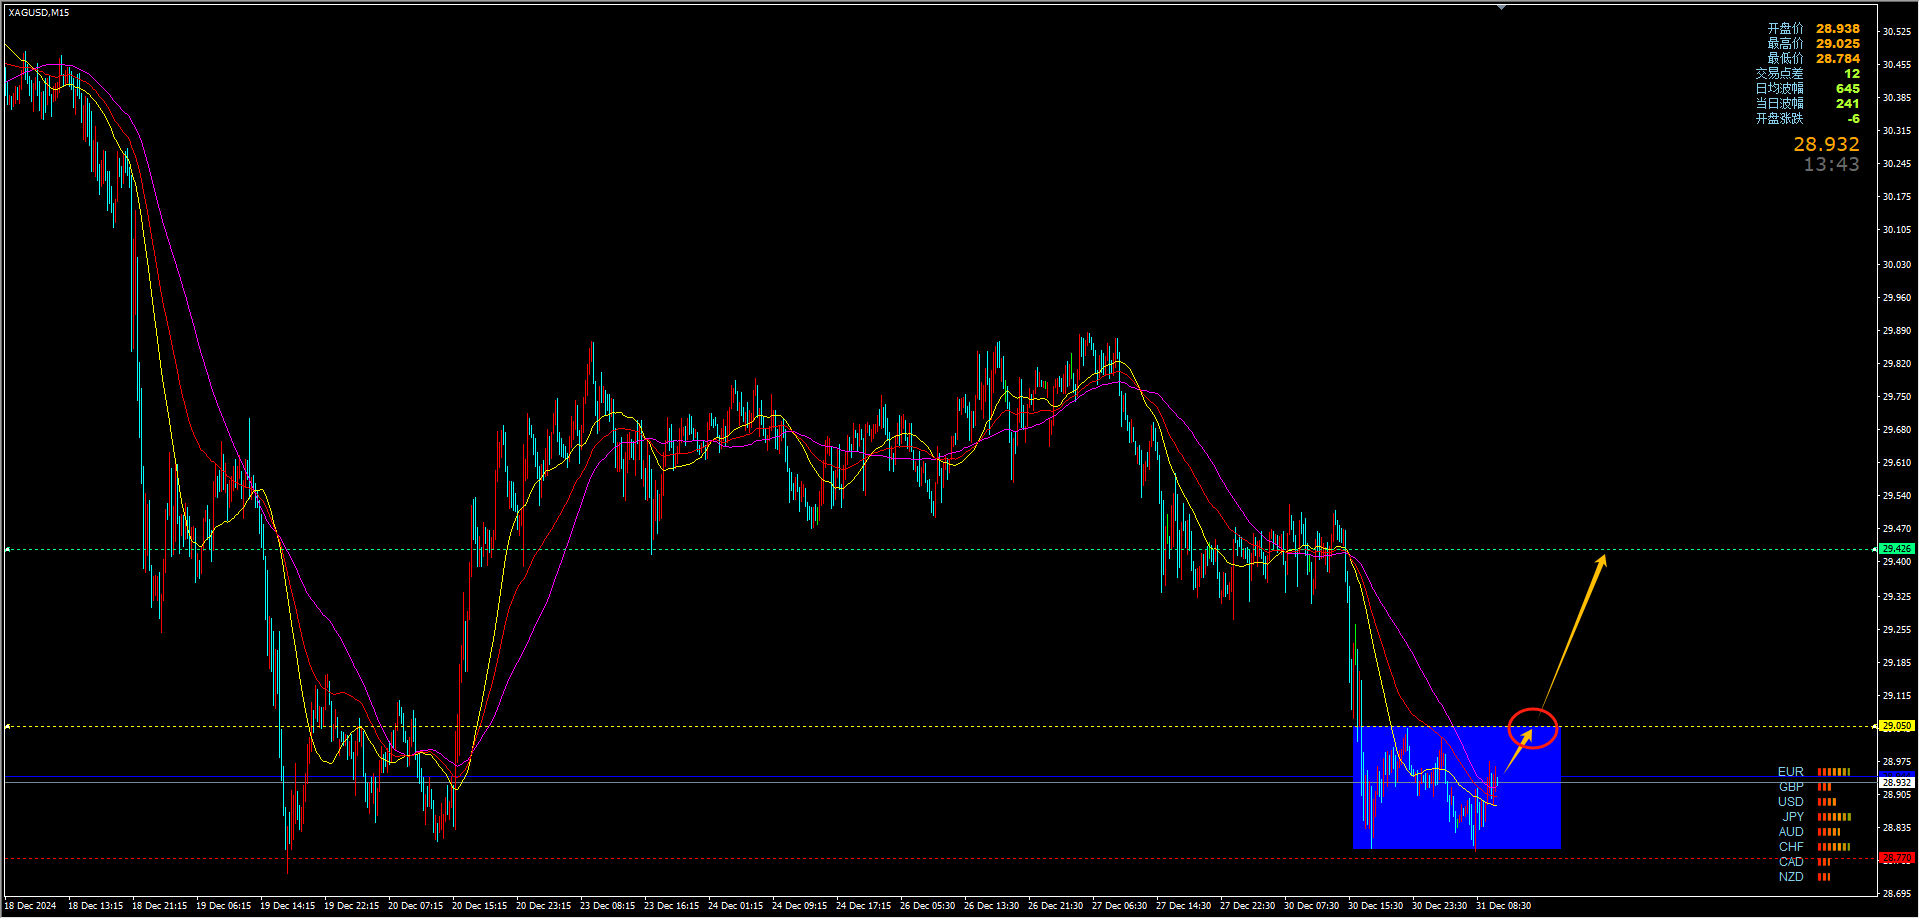The height and width of the screenshot is (919, 1920).
Task: Click the 20 Dec 15:15 time axis label
Action: click(x=480, y=906)
